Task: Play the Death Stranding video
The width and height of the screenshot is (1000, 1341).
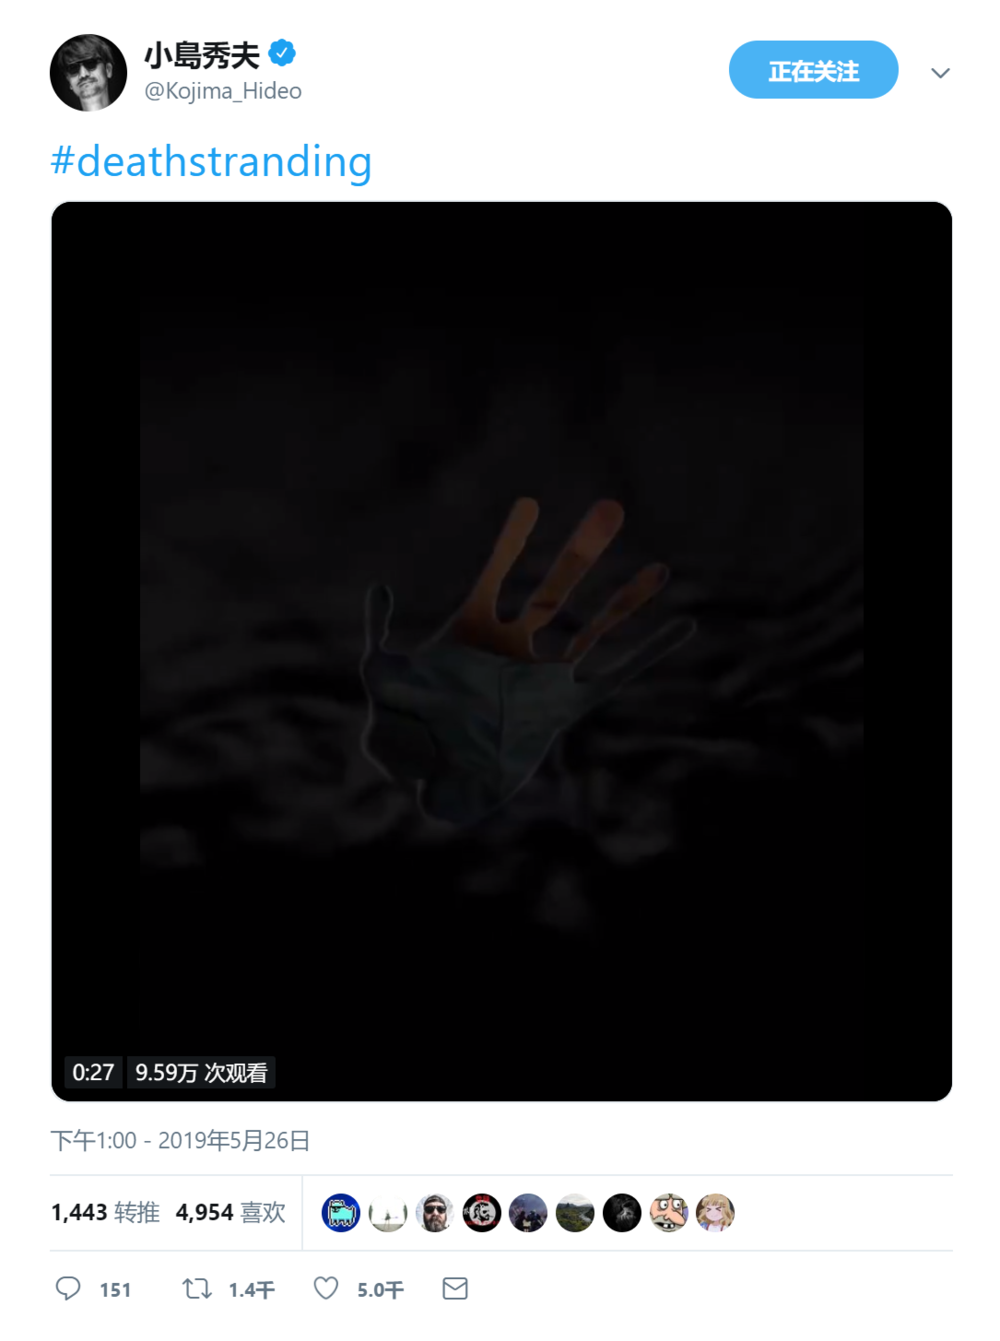Action: point(501,651)
